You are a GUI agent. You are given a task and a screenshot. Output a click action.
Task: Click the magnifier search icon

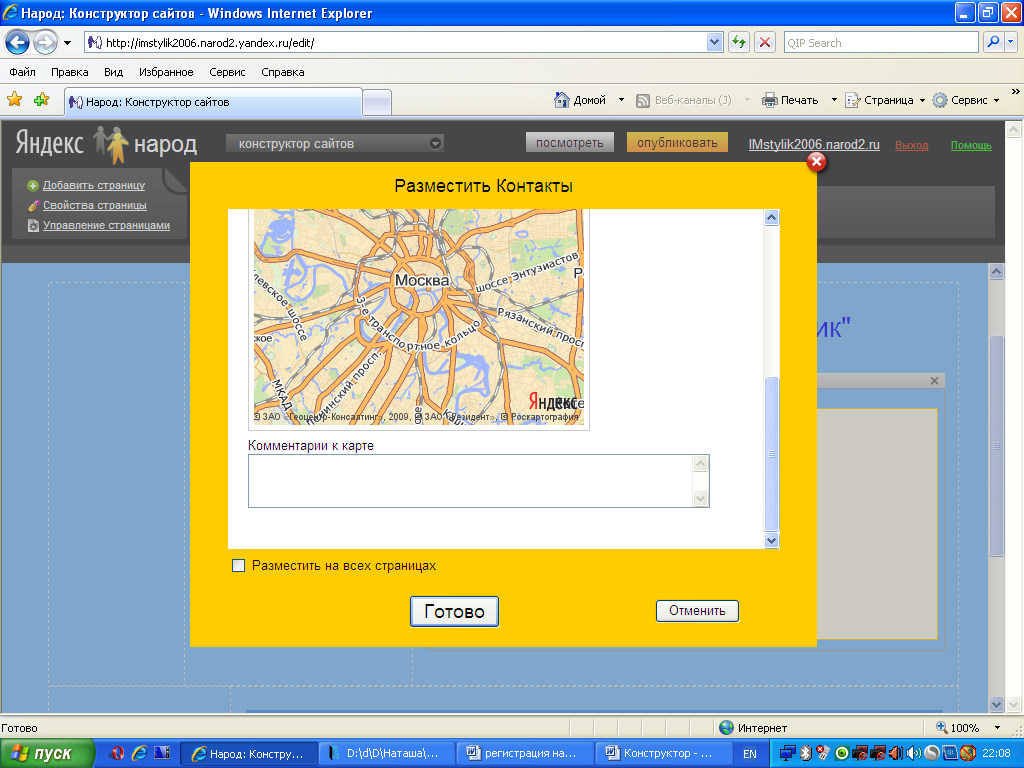(993, 42)
